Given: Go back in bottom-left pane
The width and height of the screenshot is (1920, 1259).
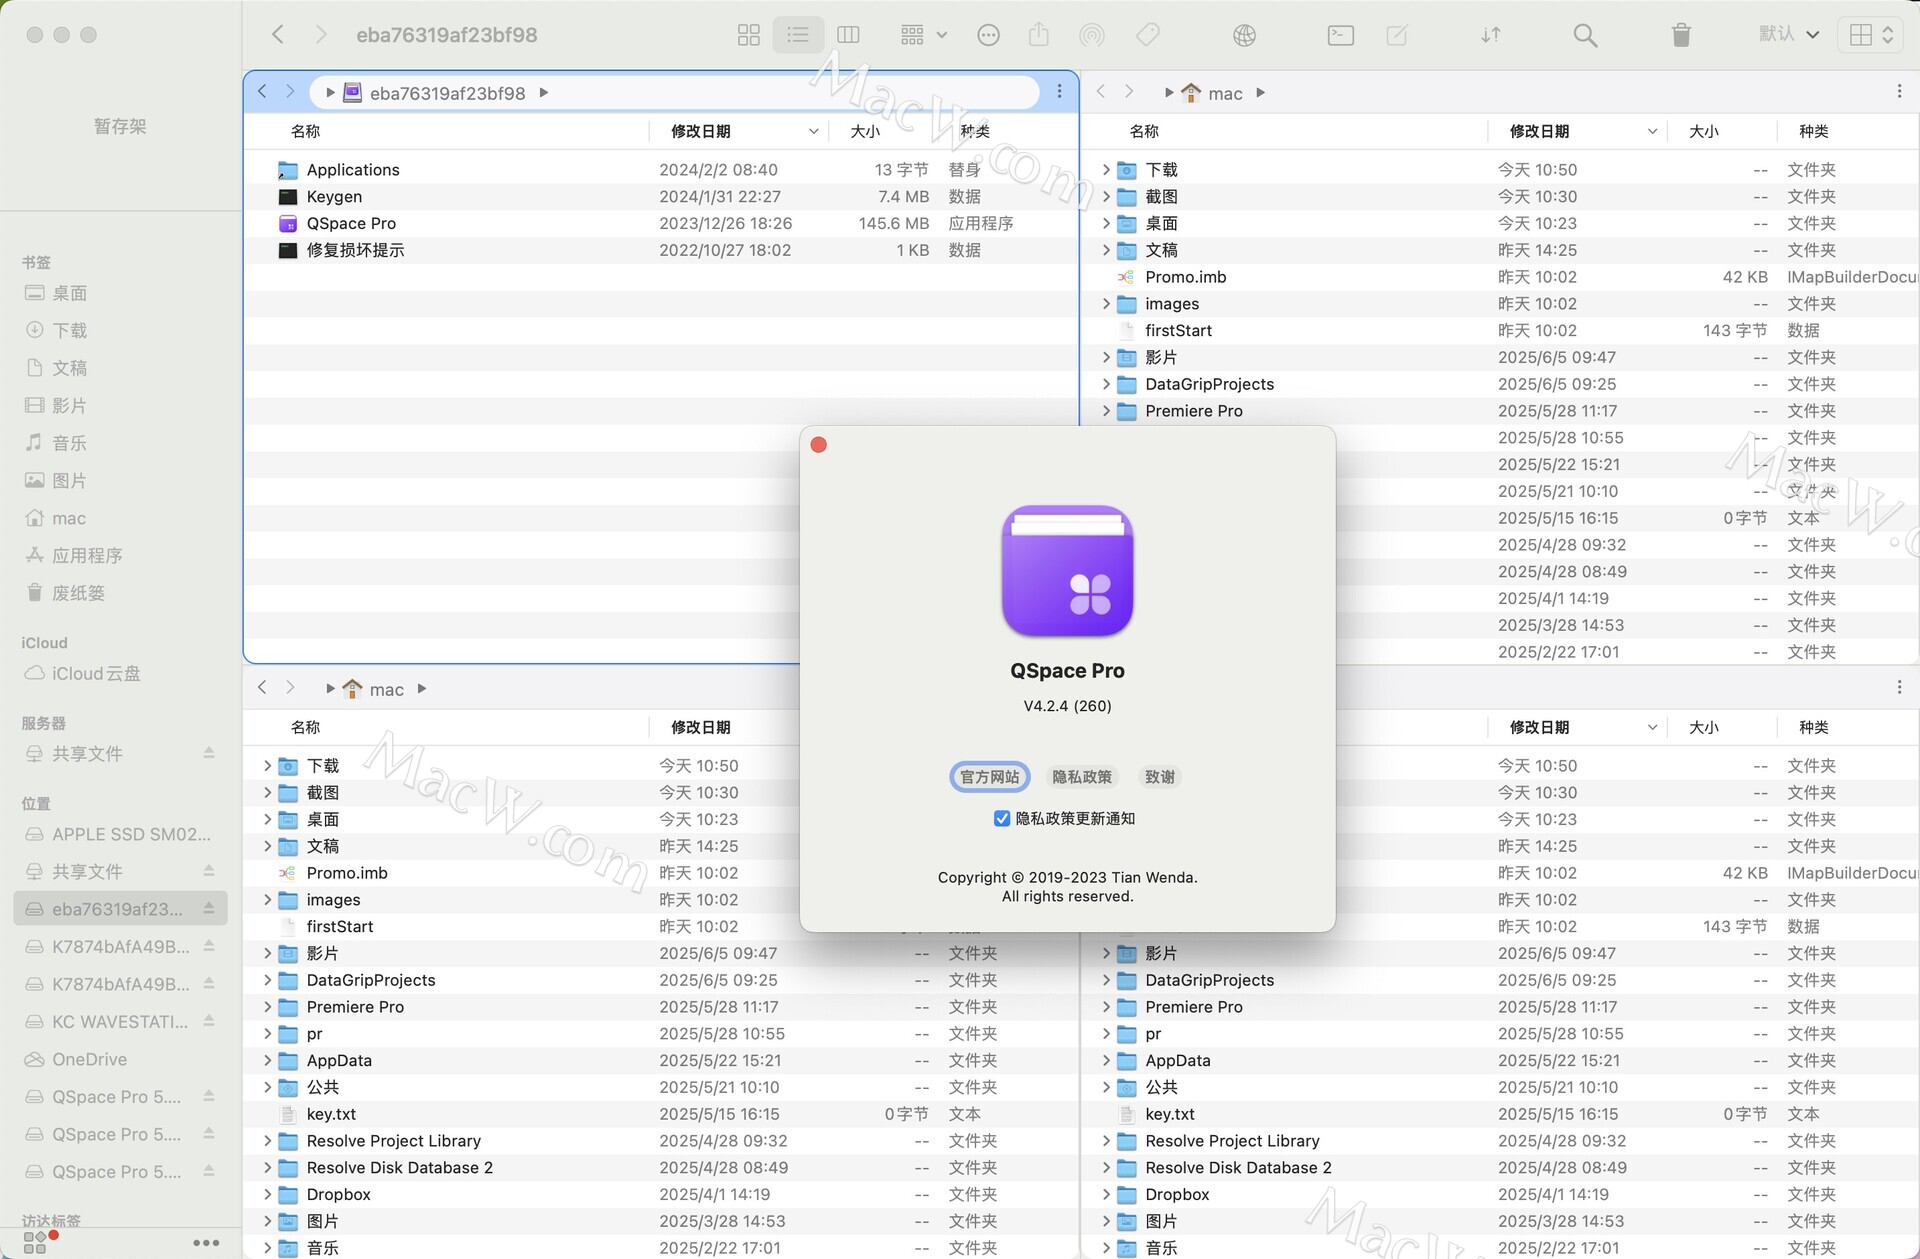Looking at the screenshot, I should point(262,688).
